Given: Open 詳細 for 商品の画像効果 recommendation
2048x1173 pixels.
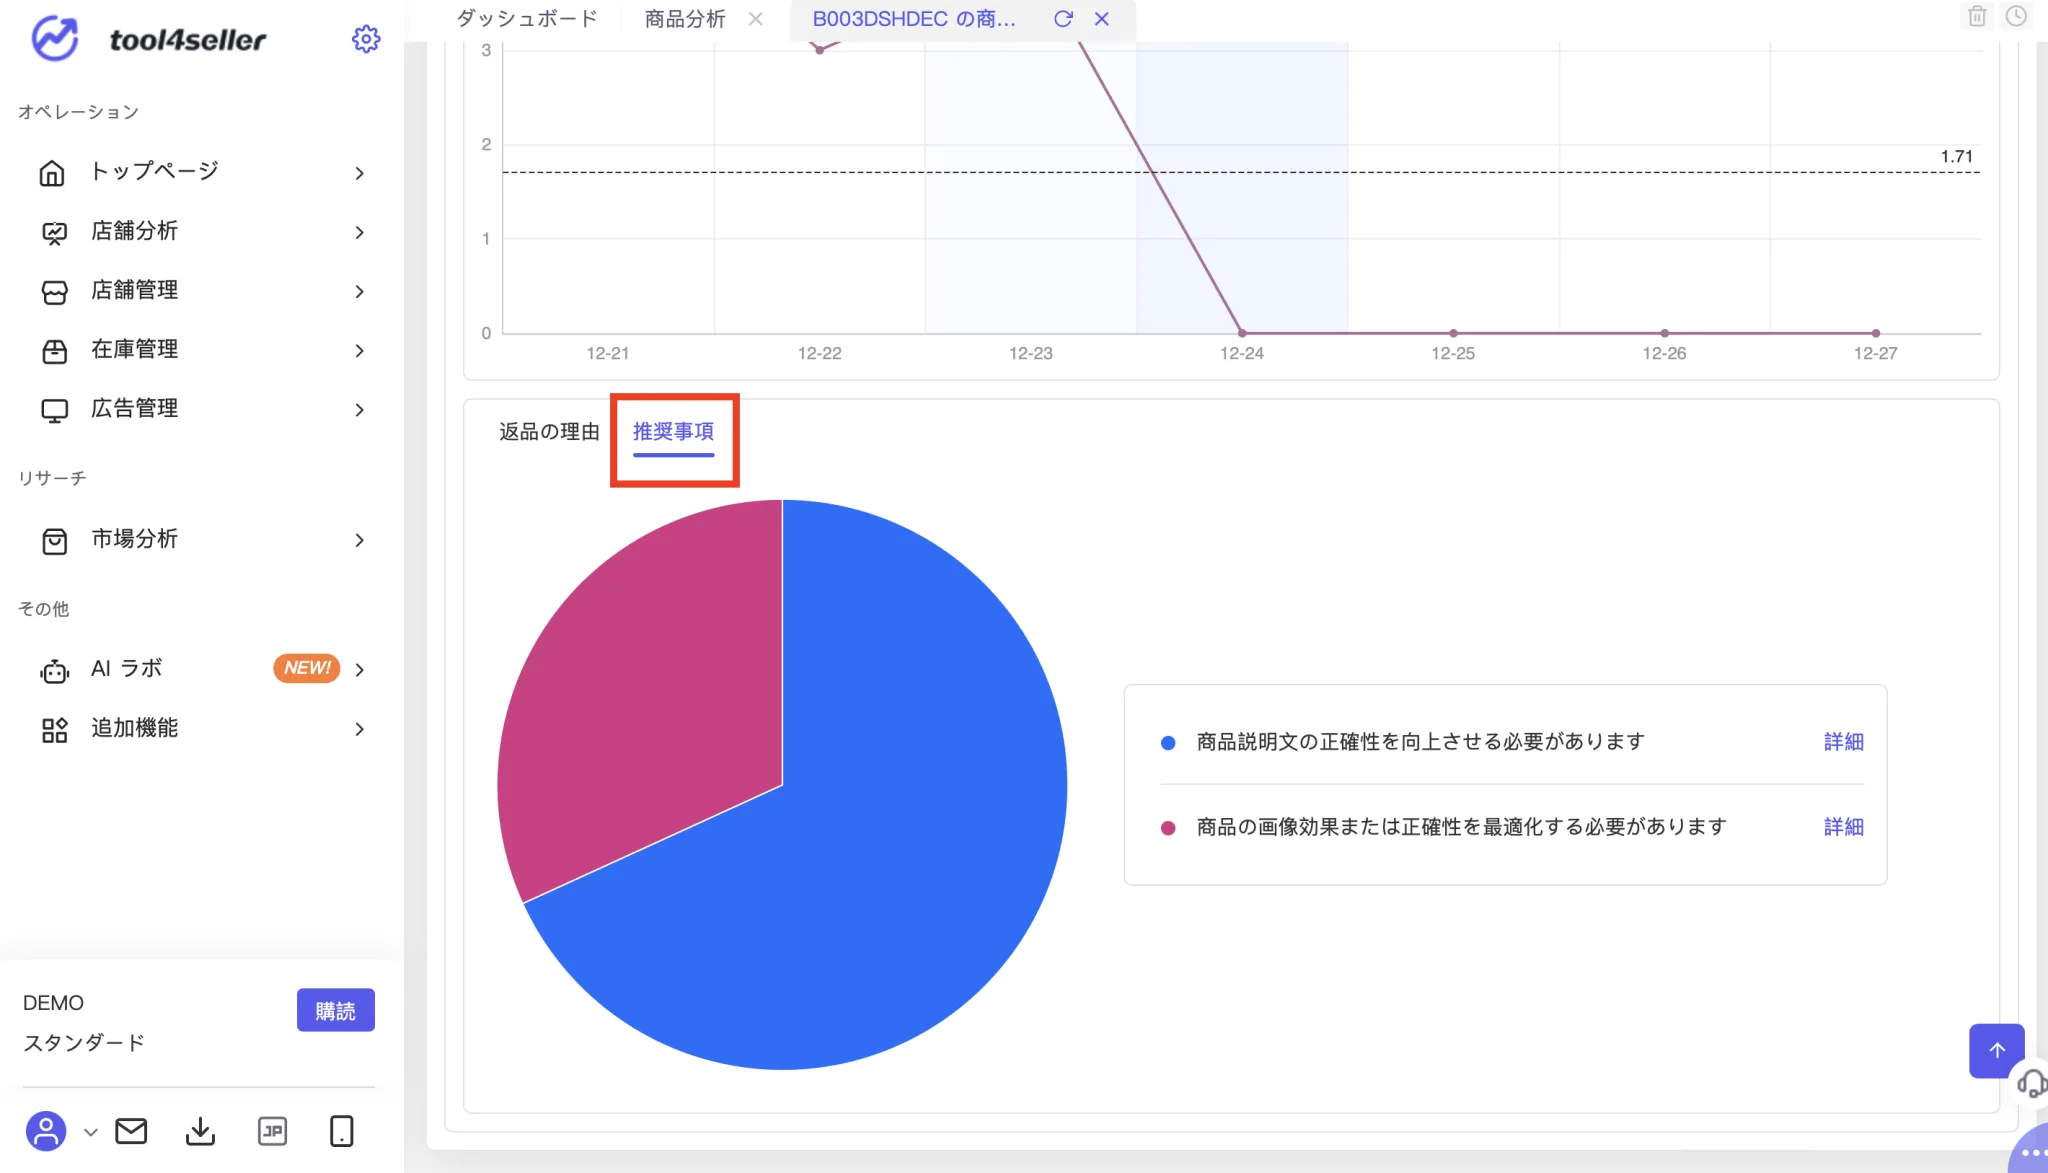Looking at the screenshot, I should pyautogui.click(x=1843, y=827).
